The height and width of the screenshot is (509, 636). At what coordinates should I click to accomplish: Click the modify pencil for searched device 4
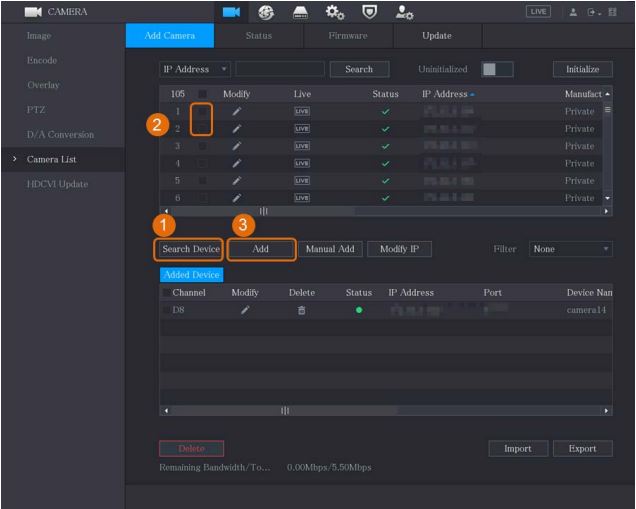coord(237,163)
